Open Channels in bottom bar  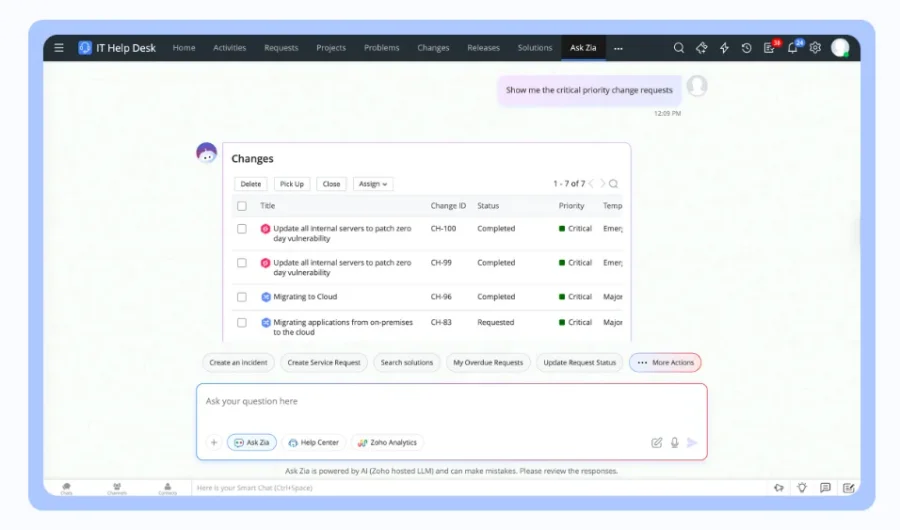[117, 488]
